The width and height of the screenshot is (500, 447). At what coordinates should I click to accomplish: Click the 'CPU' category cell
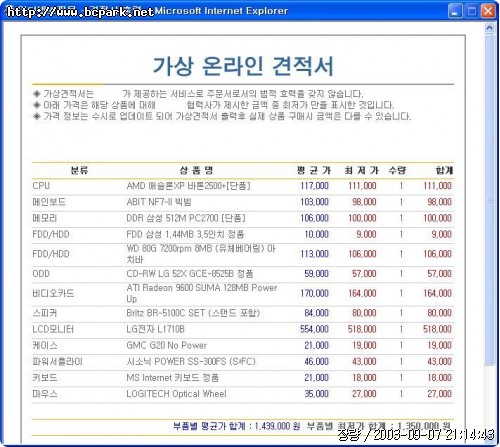(41, 186)
